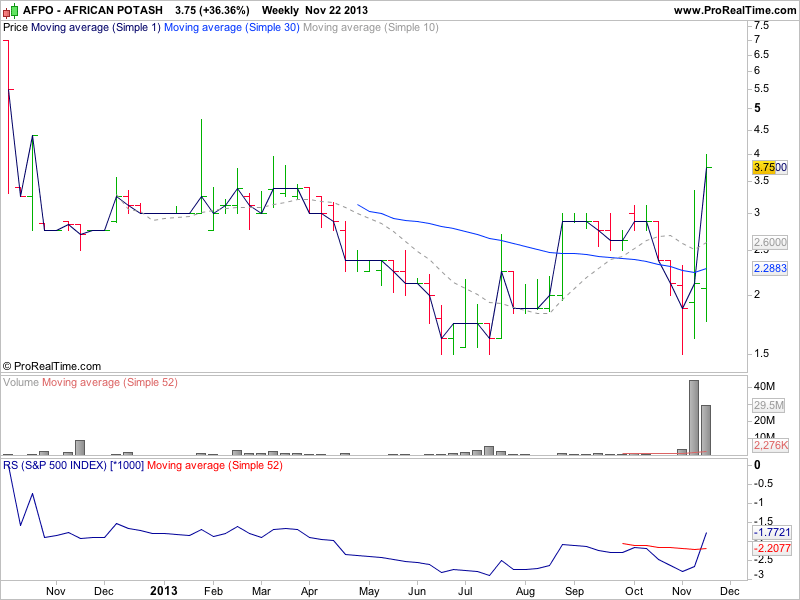
Task: Click the Oct label on time axis
Action: click(634, 591)
